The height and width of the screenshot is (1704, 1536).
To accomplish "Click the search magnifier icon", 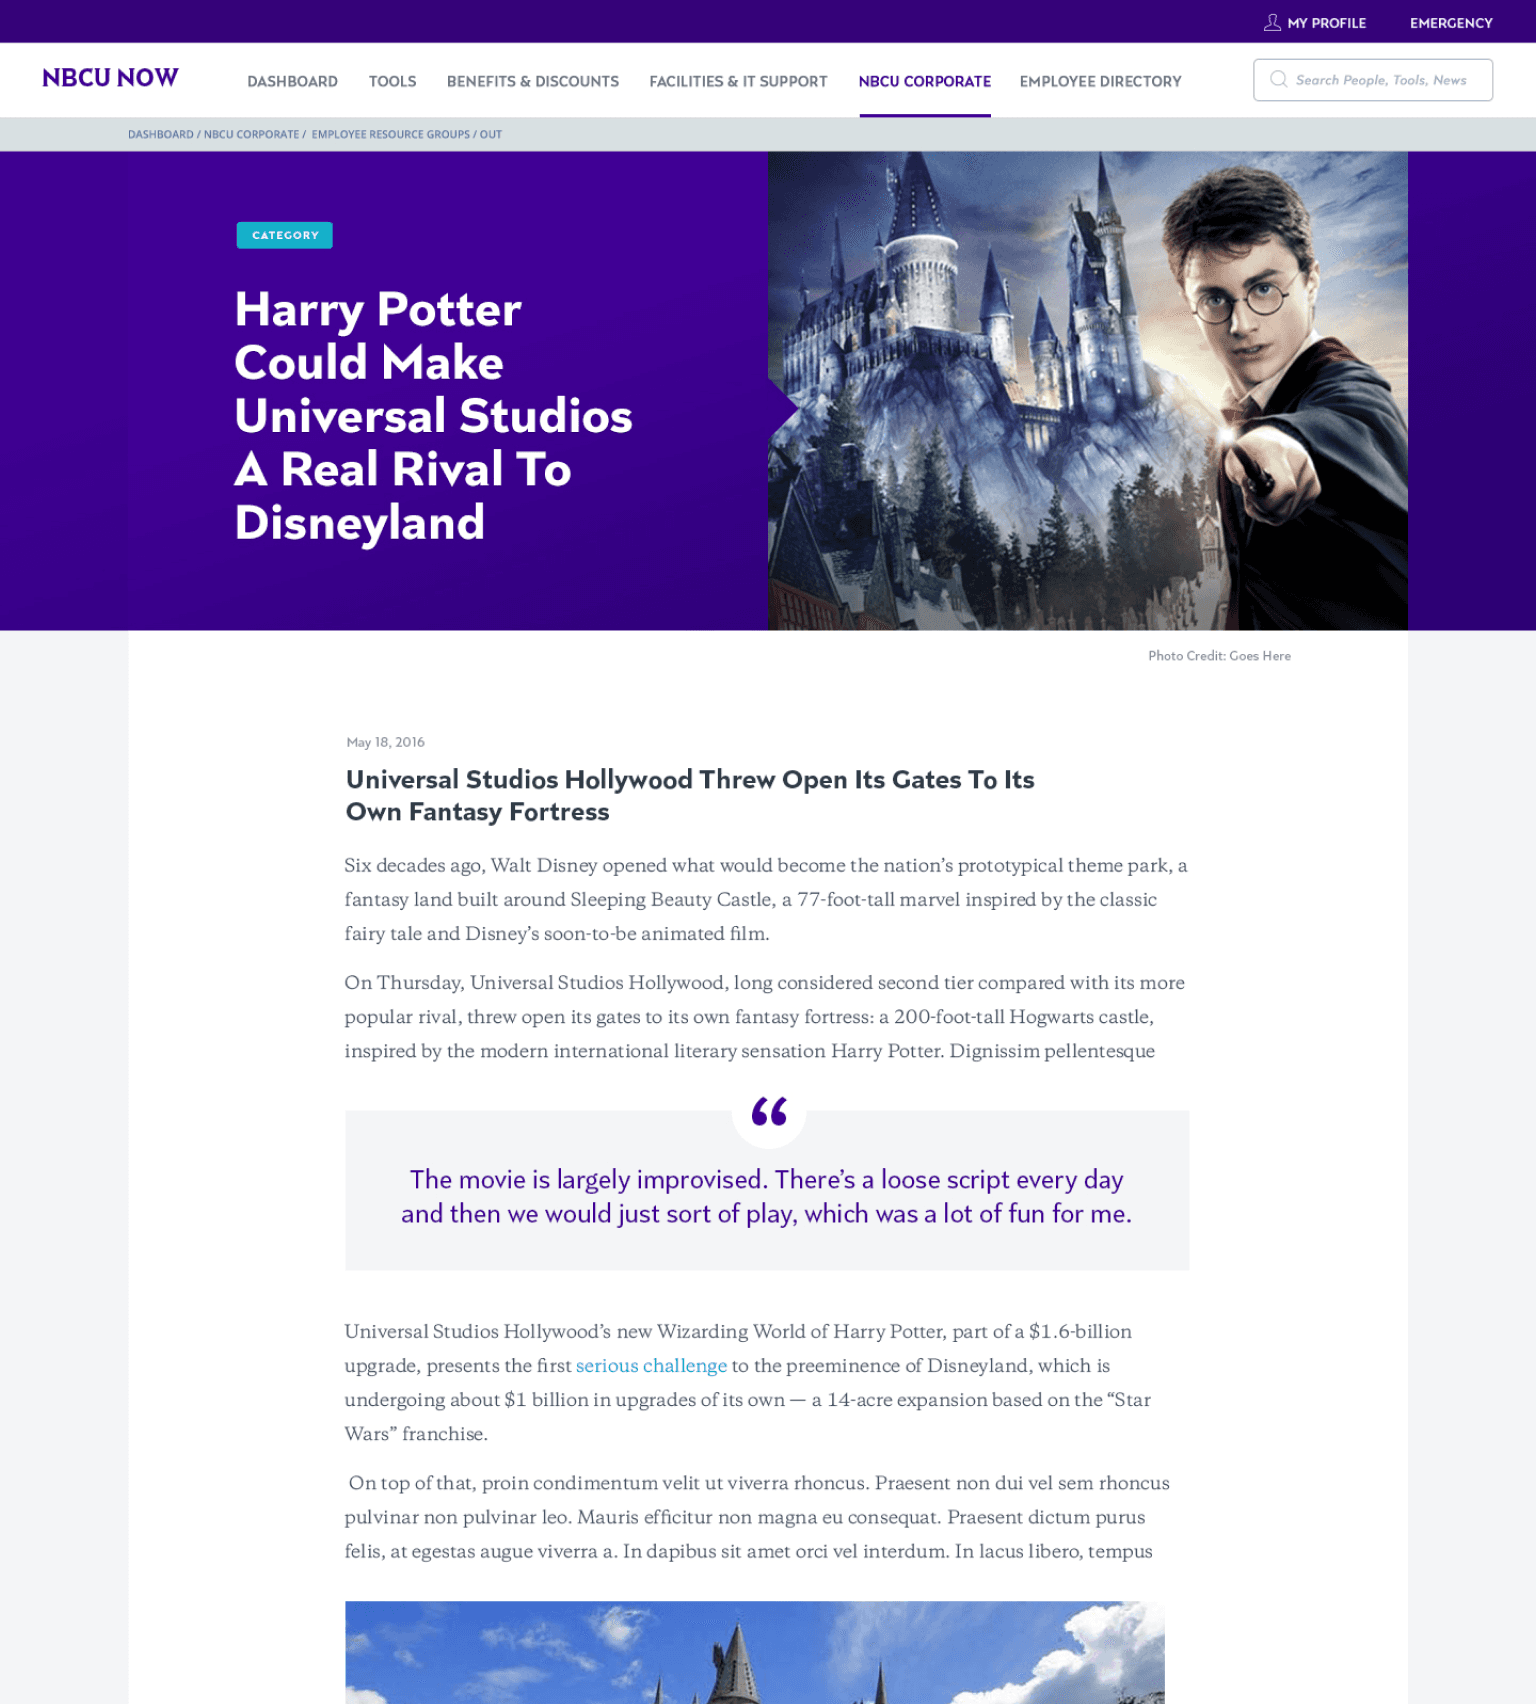I will point(1278,79).
